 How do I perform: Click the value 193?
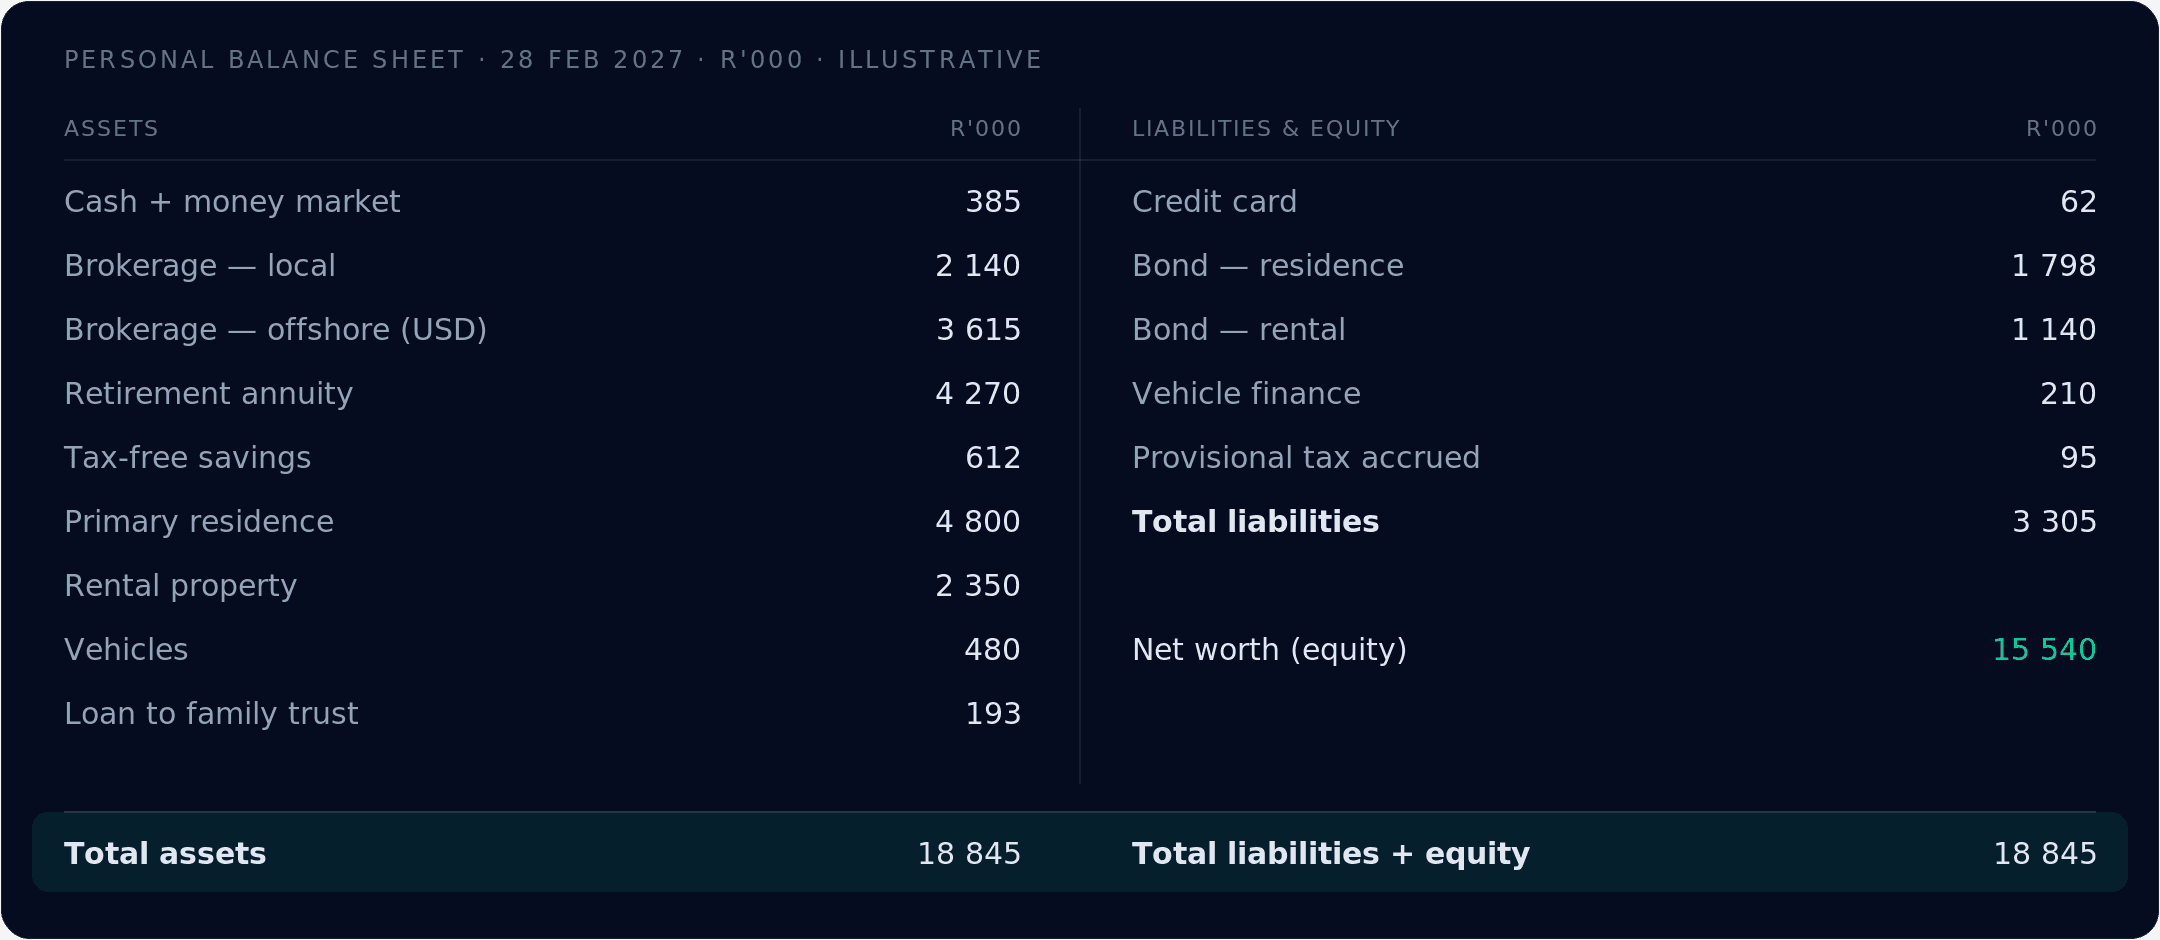tap(993, 714)
